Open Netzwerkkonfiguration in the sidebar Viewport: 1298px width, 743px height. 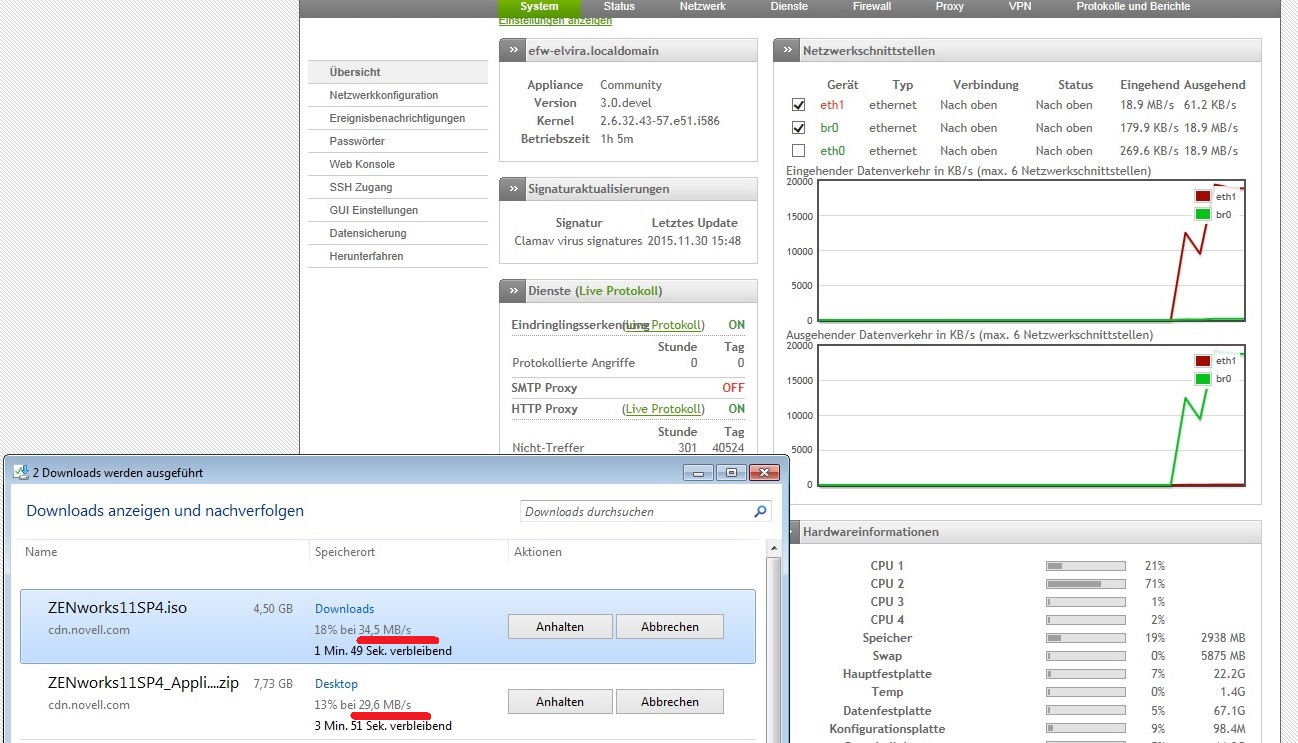click(398, 95)
